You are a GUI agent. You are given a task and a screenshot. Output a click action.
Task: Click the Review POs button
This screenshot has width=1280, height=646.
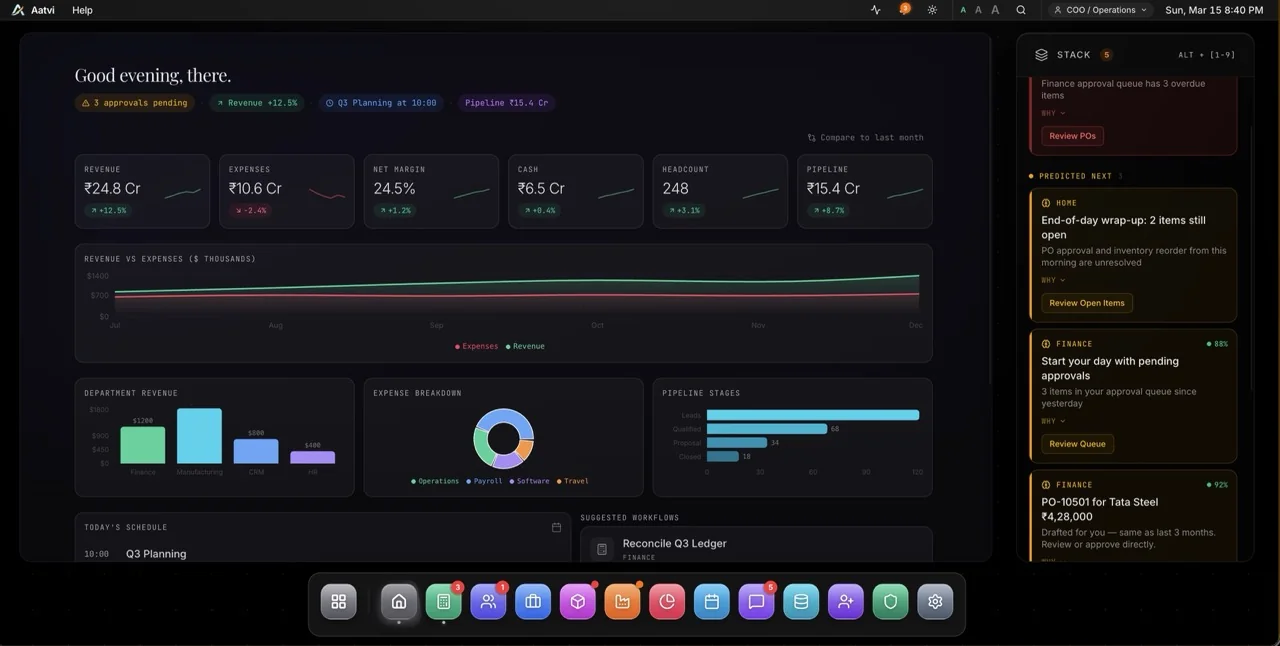coord(1071,136)
